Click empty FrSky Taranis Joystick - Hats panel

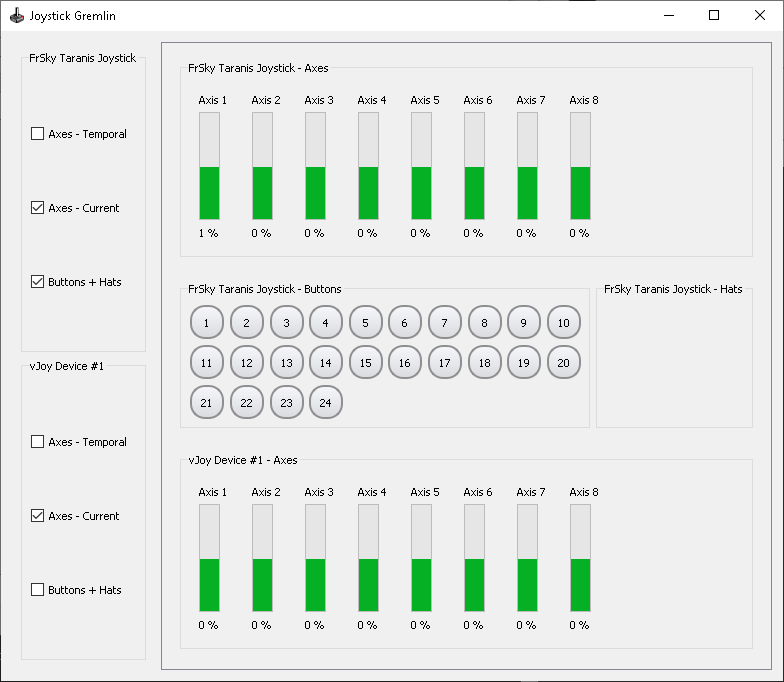pyautogui.click(x=674, y=360)
